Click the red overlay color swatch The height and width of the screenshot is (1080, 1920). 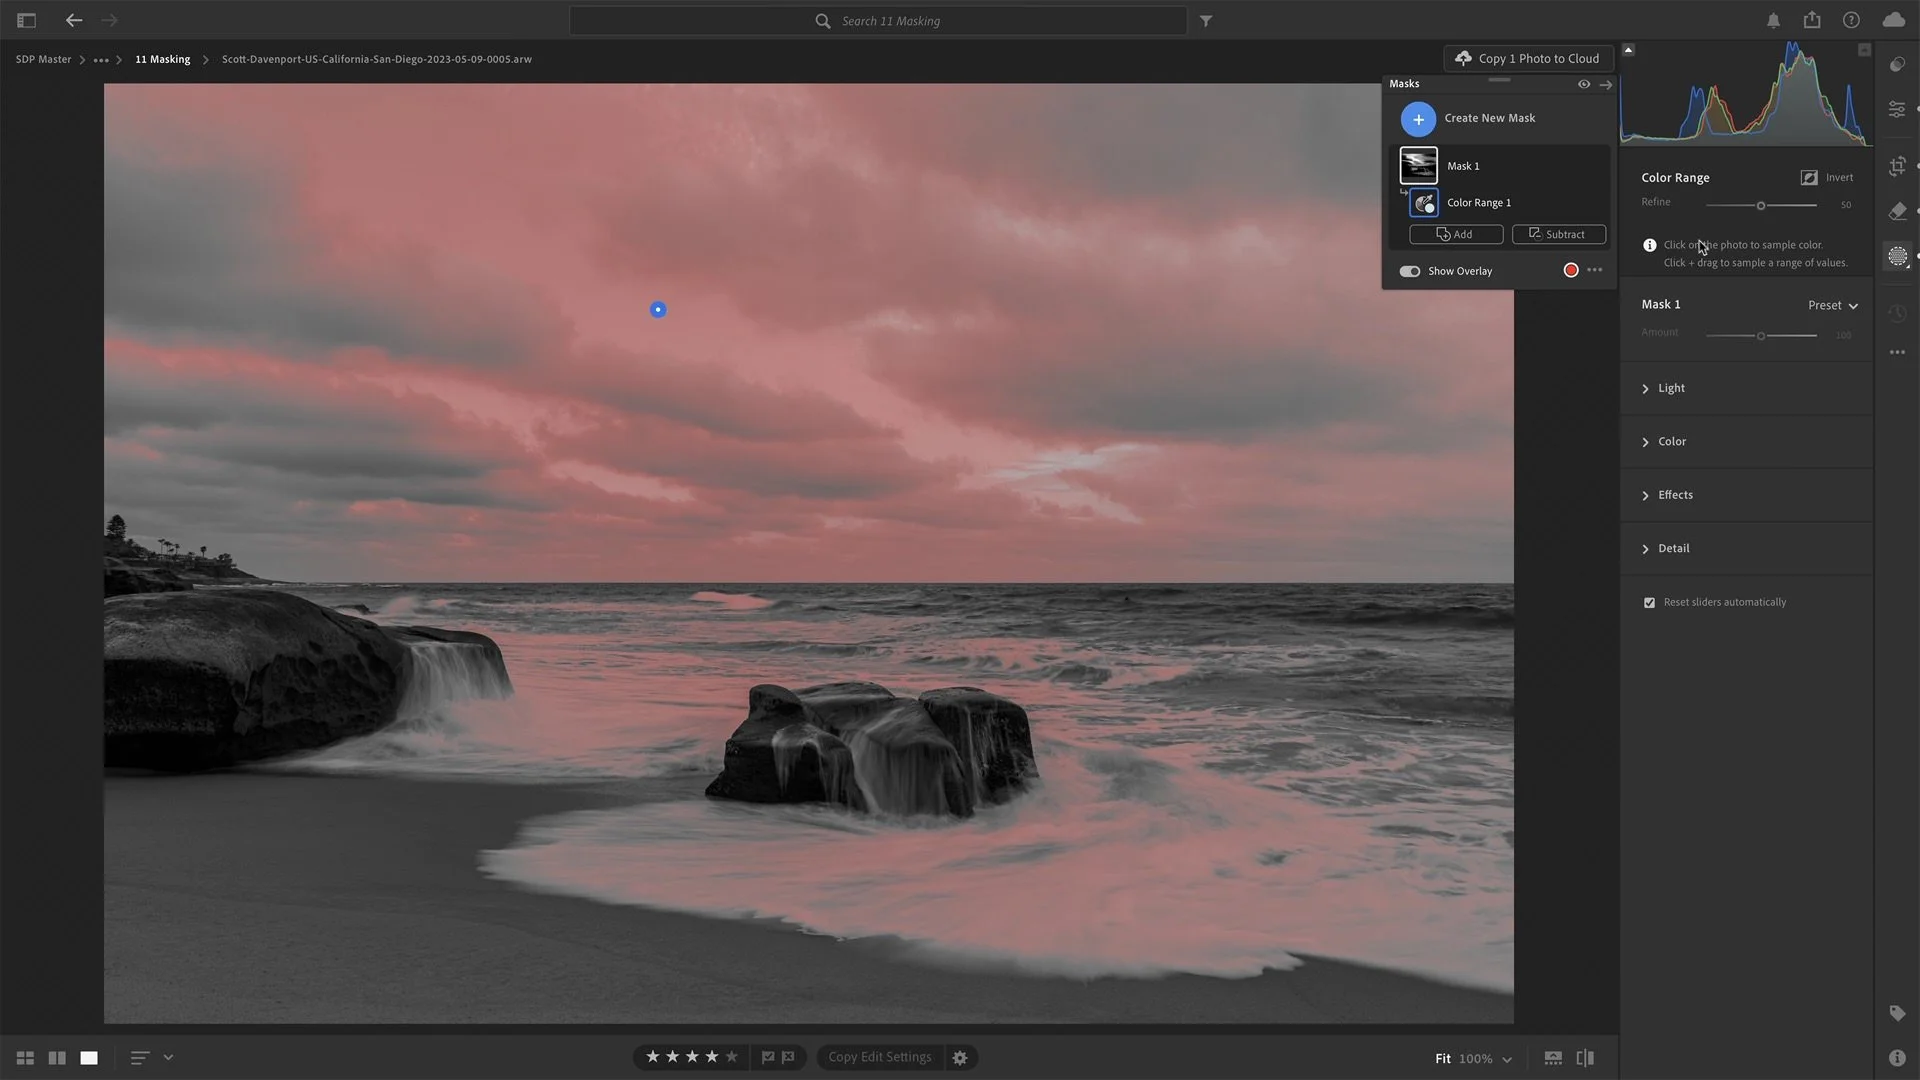(x=1571, y=270)
